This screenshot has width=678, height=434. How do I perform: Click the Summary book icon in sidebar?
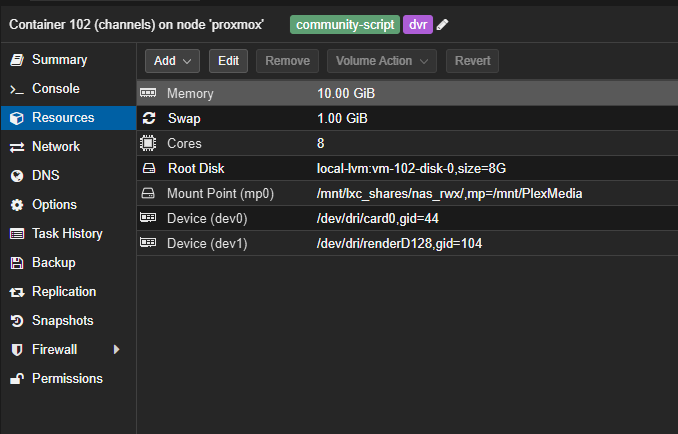(16, 60)
